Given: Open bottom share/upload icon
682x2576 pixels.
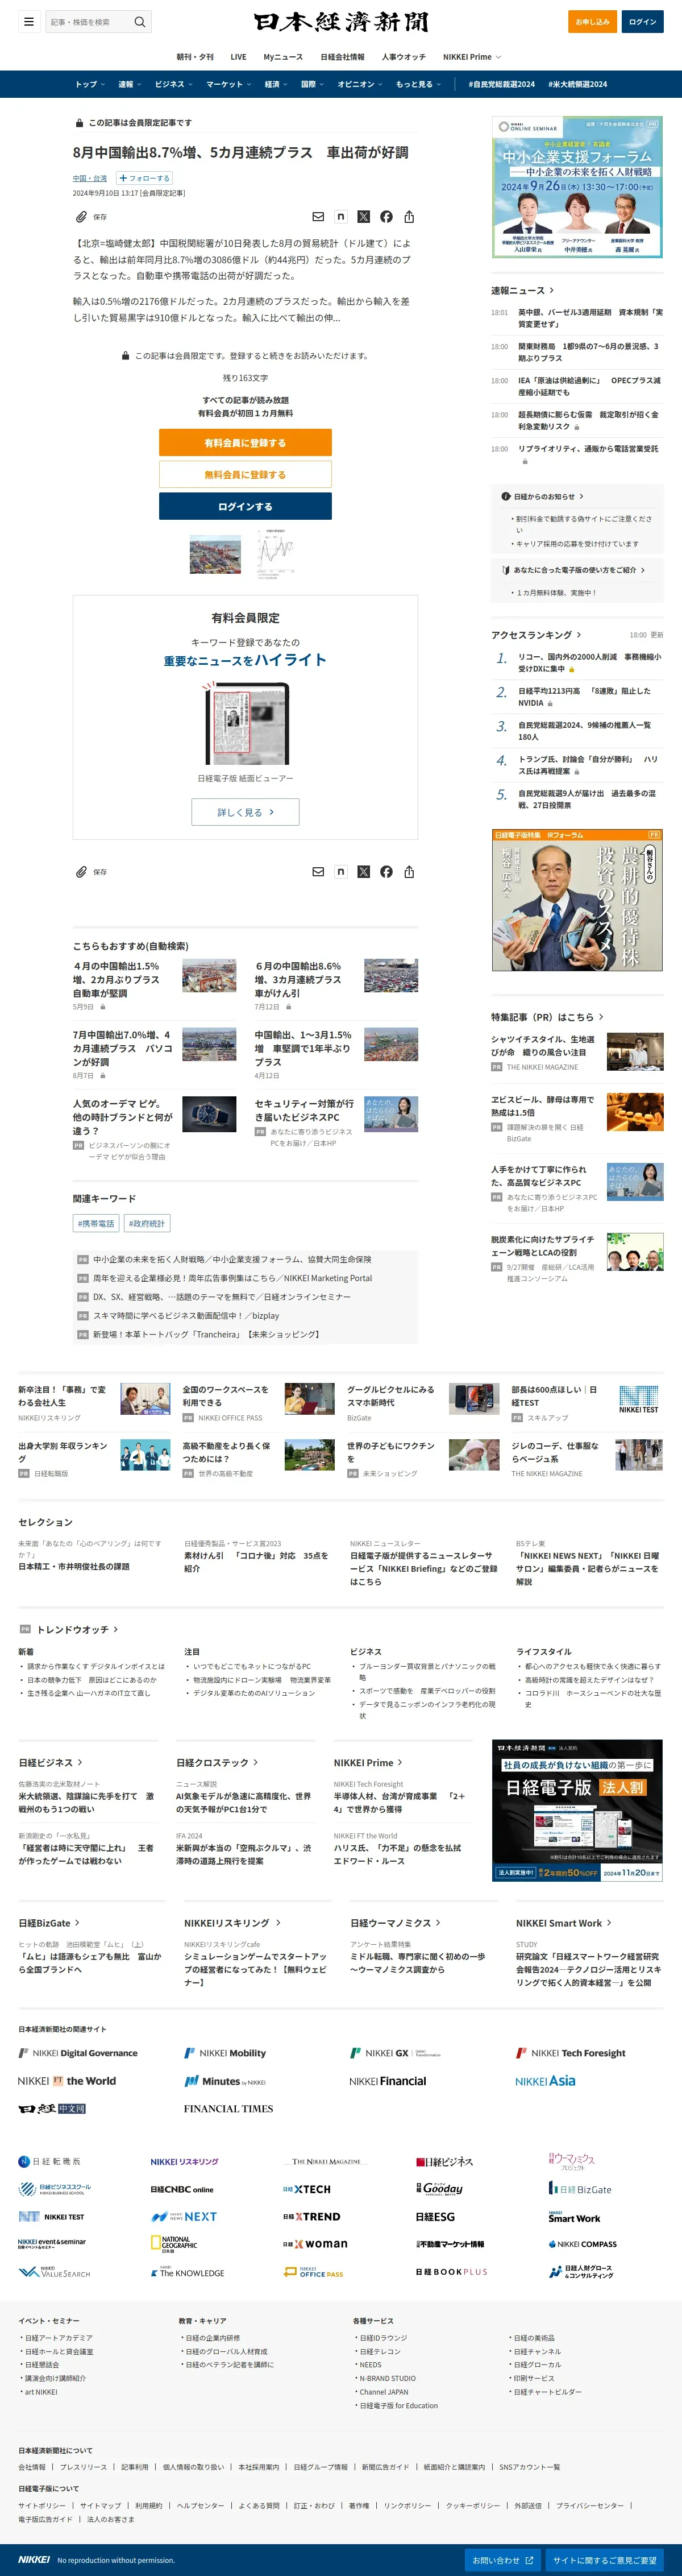Looking at the screenshot, I should click(409, 872).
